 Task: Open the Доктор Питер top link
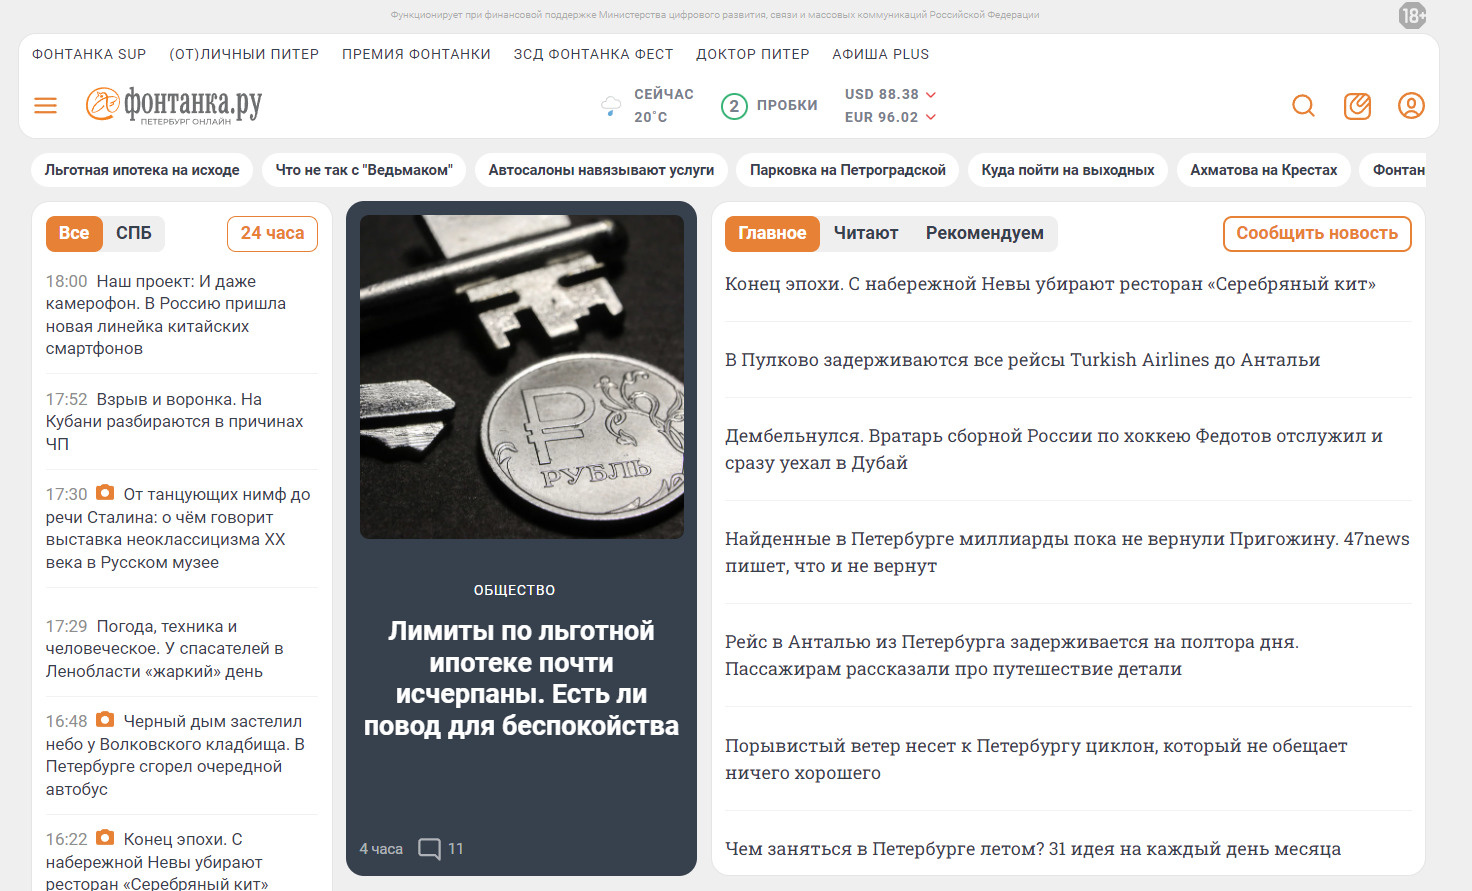pyautogui.click(x=753, y=54)
